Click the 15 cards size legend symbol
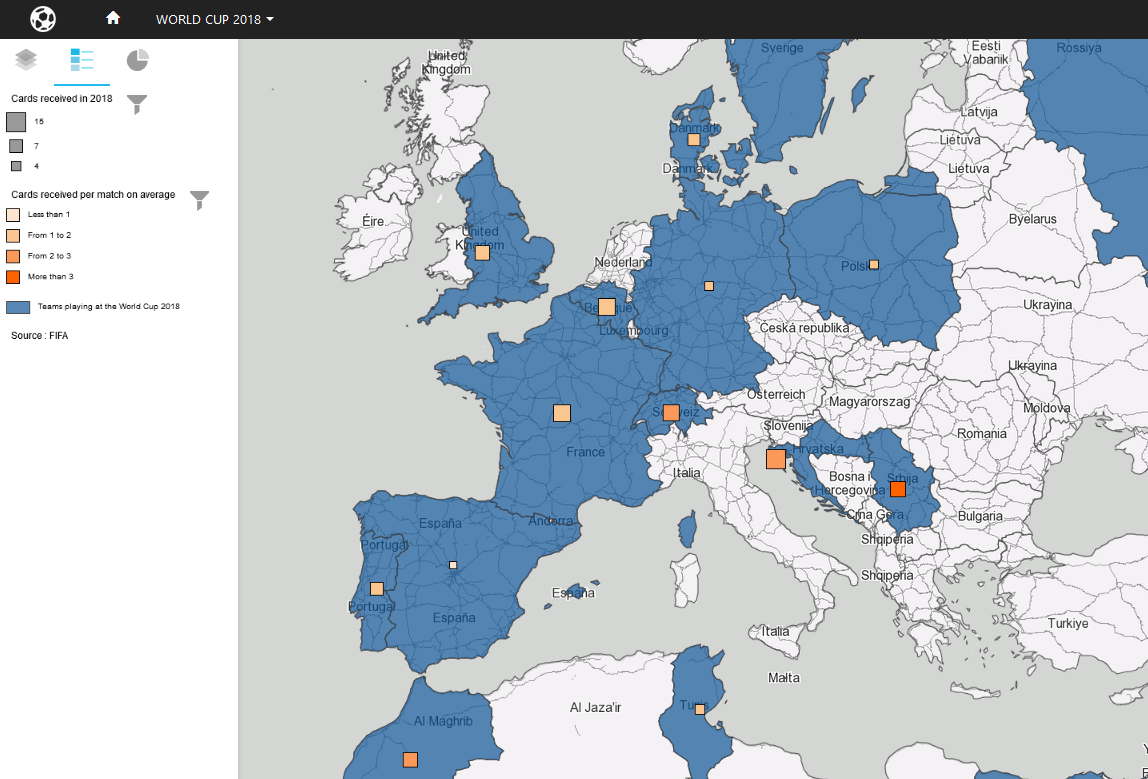 (16, 122)
